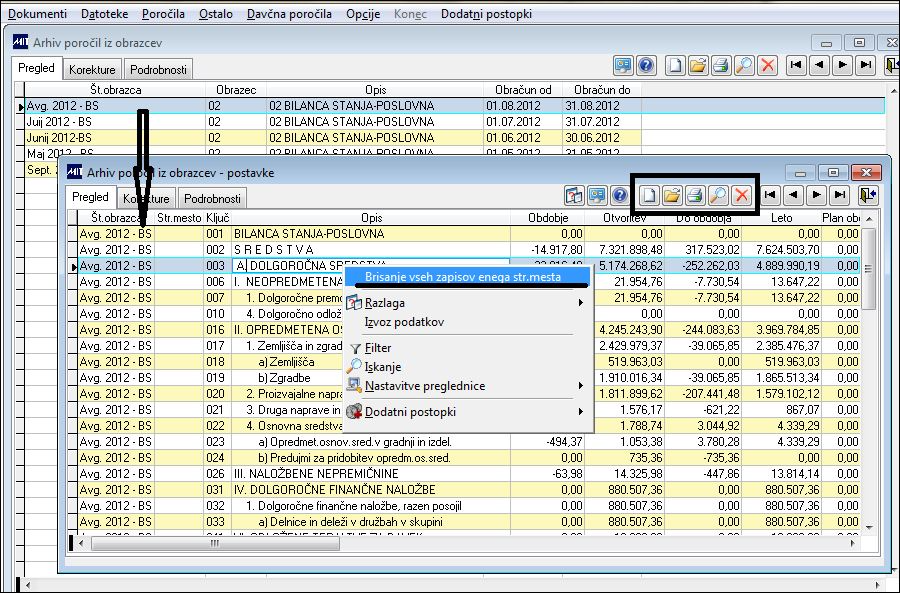Click the Obdobje column header
The image size is (900, 593).
point(551,218)
